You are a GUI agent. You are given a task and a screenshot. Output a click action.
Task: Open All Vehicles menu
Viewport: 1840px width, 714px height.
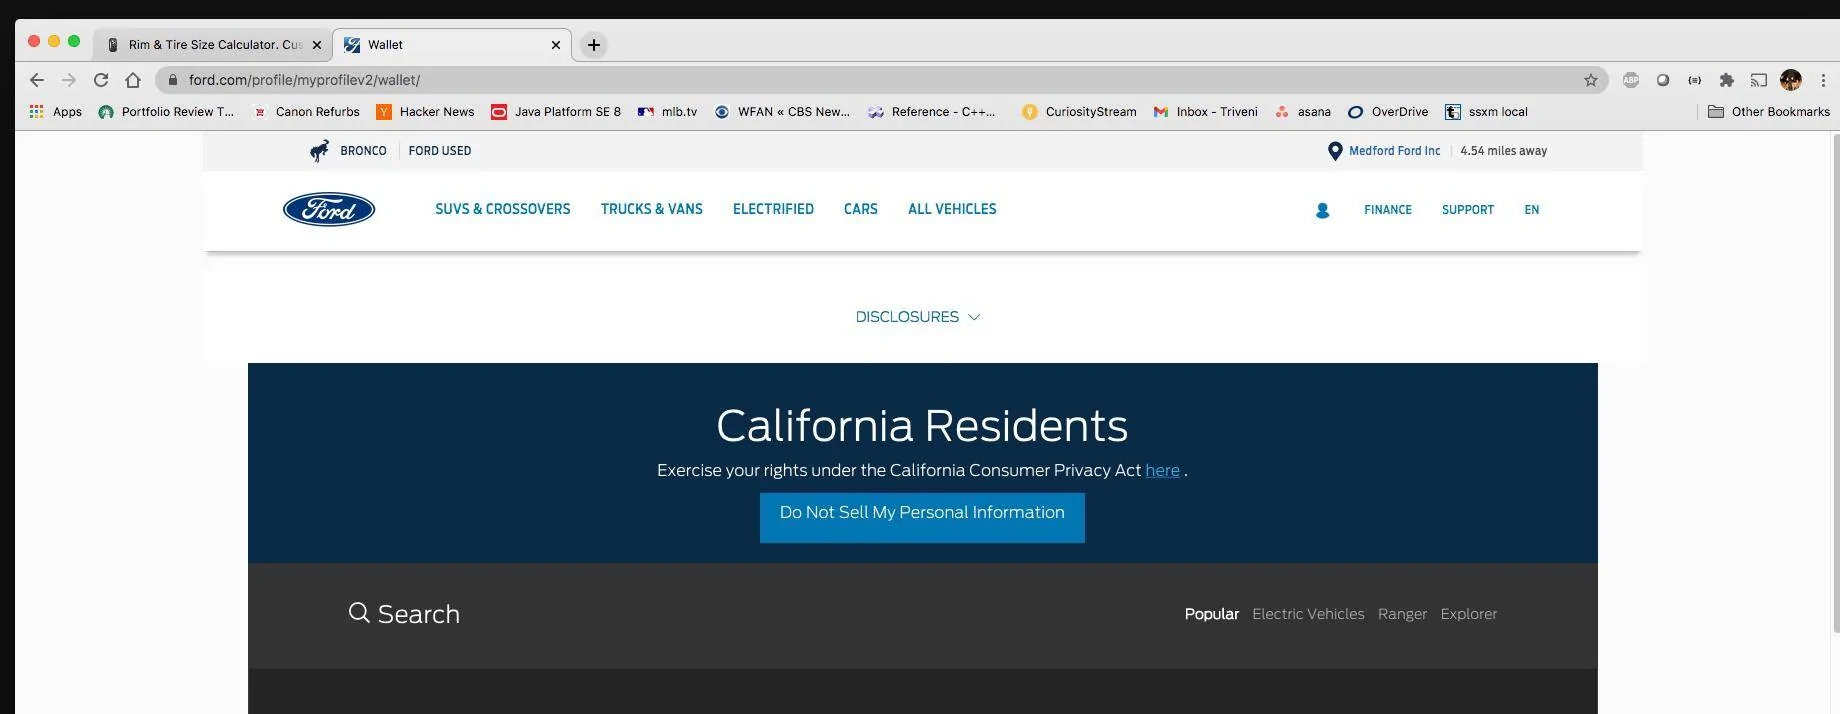(952, 209)
